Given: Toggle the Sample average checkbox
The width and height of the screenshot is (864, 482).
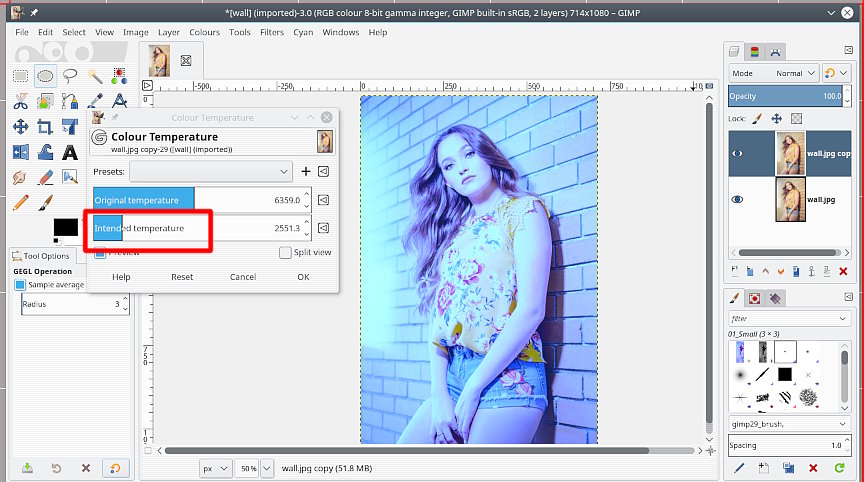Looking at the screenshot, I should 20,285.
